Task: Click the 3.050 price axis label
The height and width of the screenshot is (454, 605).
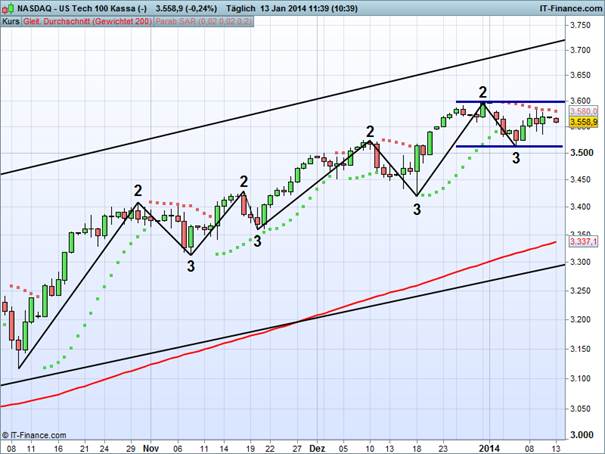Action: 580,409
